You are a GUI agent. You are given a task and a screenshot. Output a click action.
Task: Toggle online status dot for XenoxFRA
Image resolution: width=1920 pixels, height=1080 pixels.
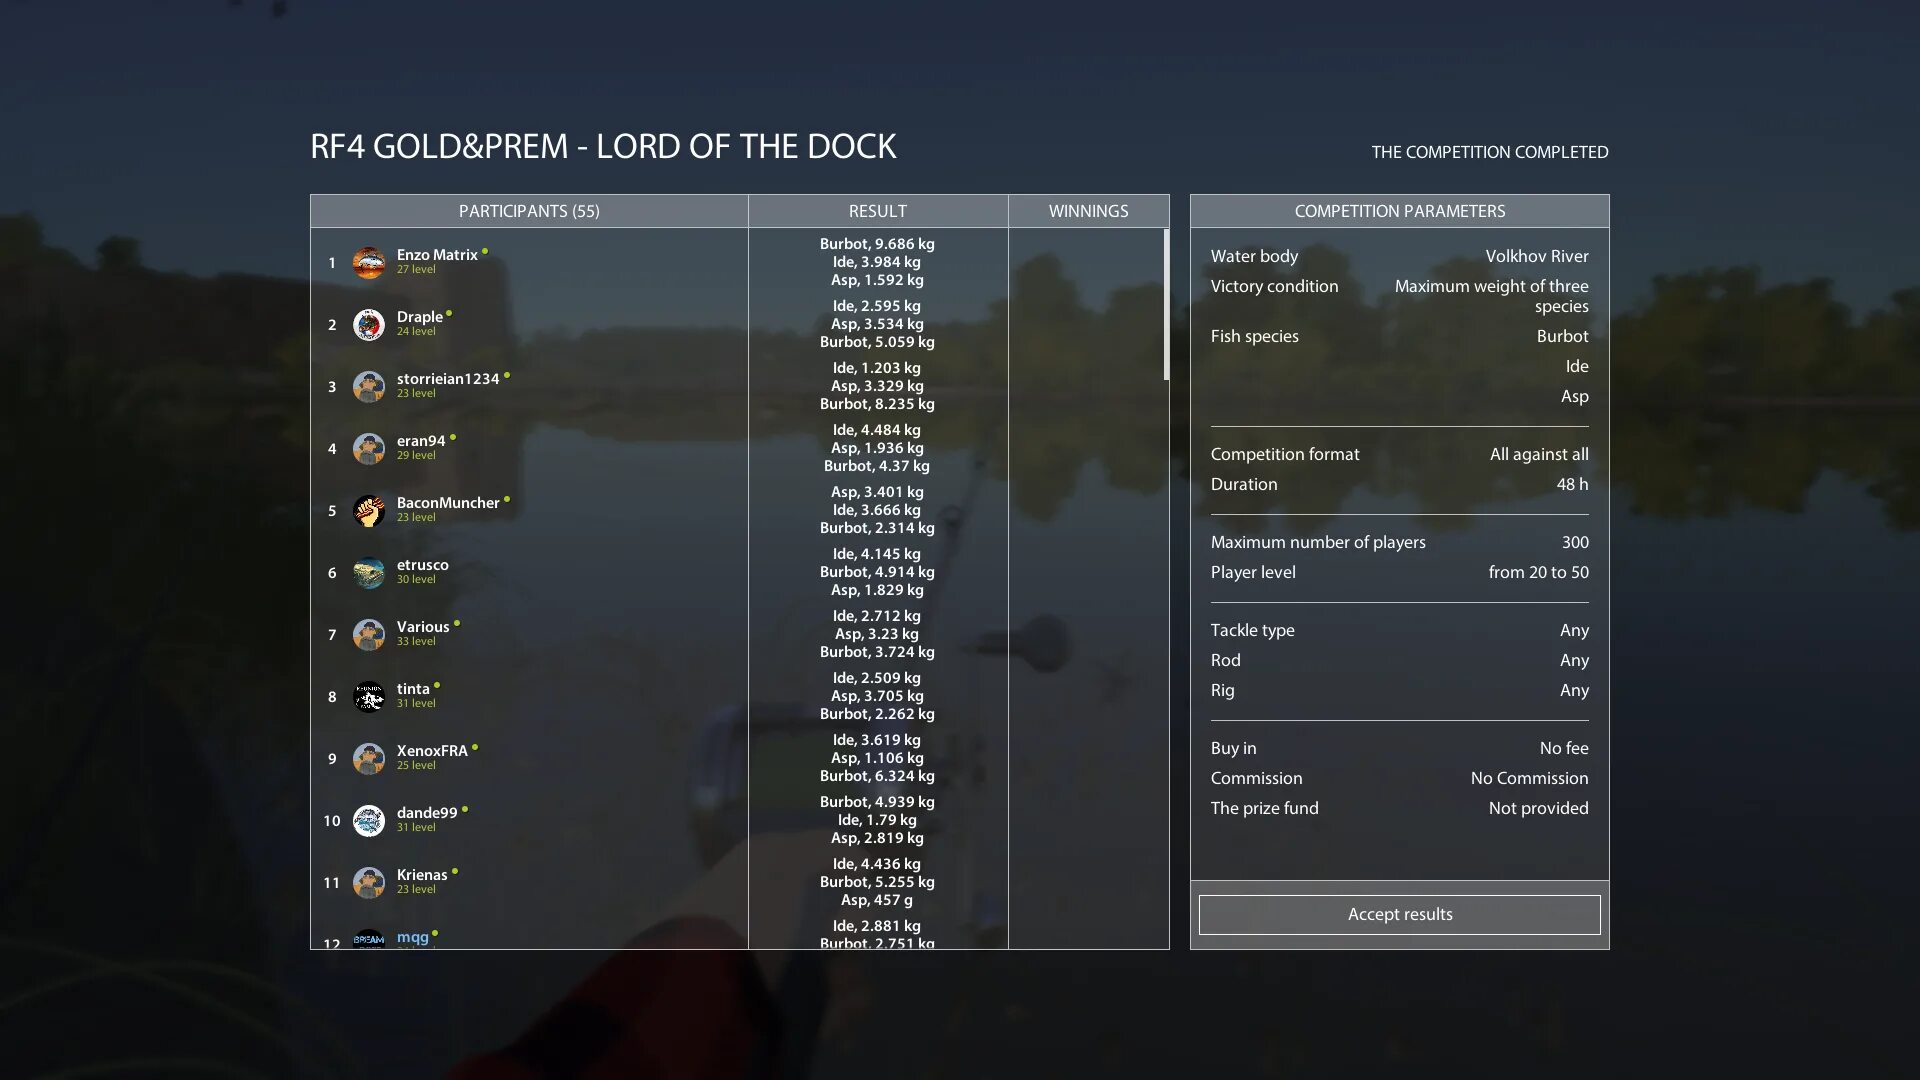pos(475,746)
